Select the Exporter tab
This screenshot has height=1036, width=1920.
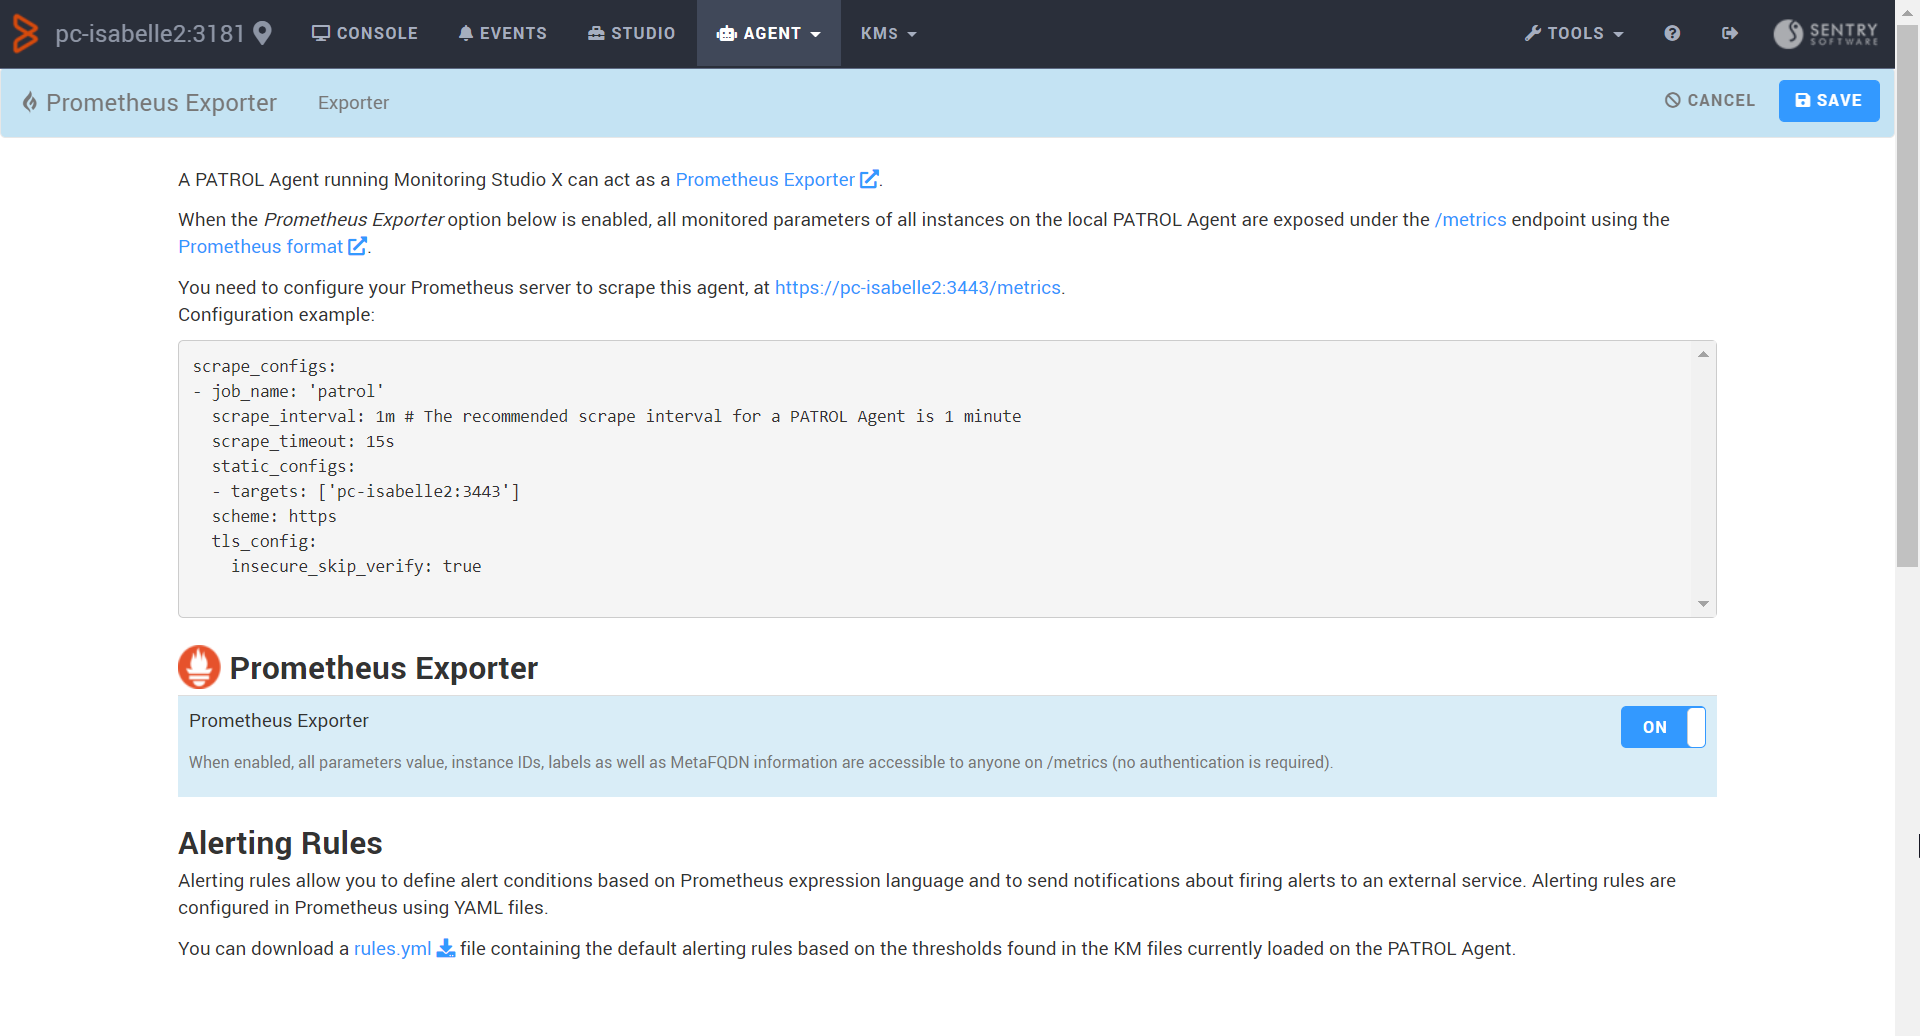point(353,102)
